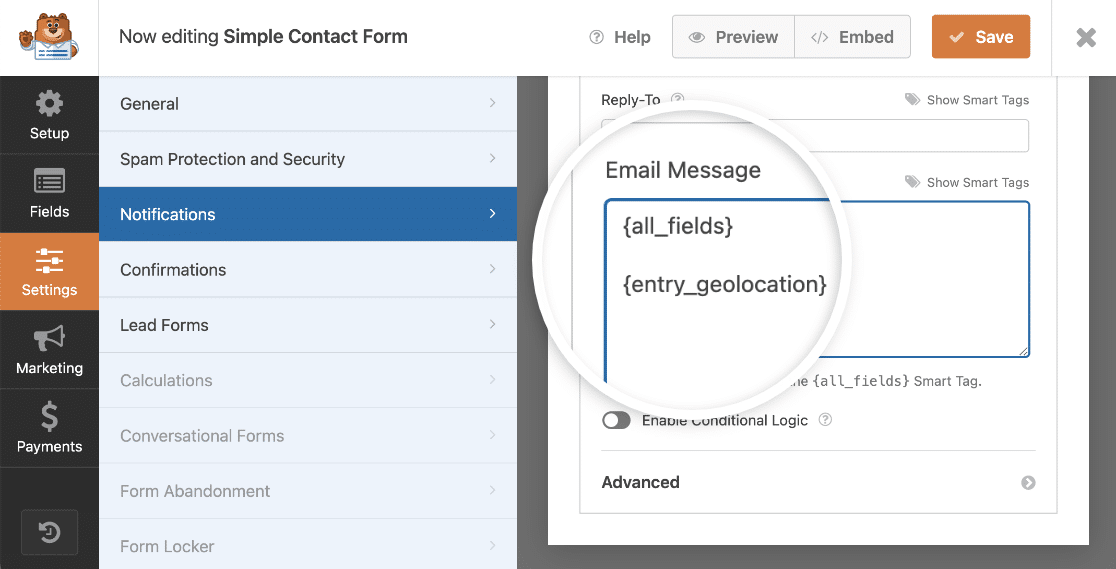Open General settings section

pyautogui.click(x=307, y=103)
